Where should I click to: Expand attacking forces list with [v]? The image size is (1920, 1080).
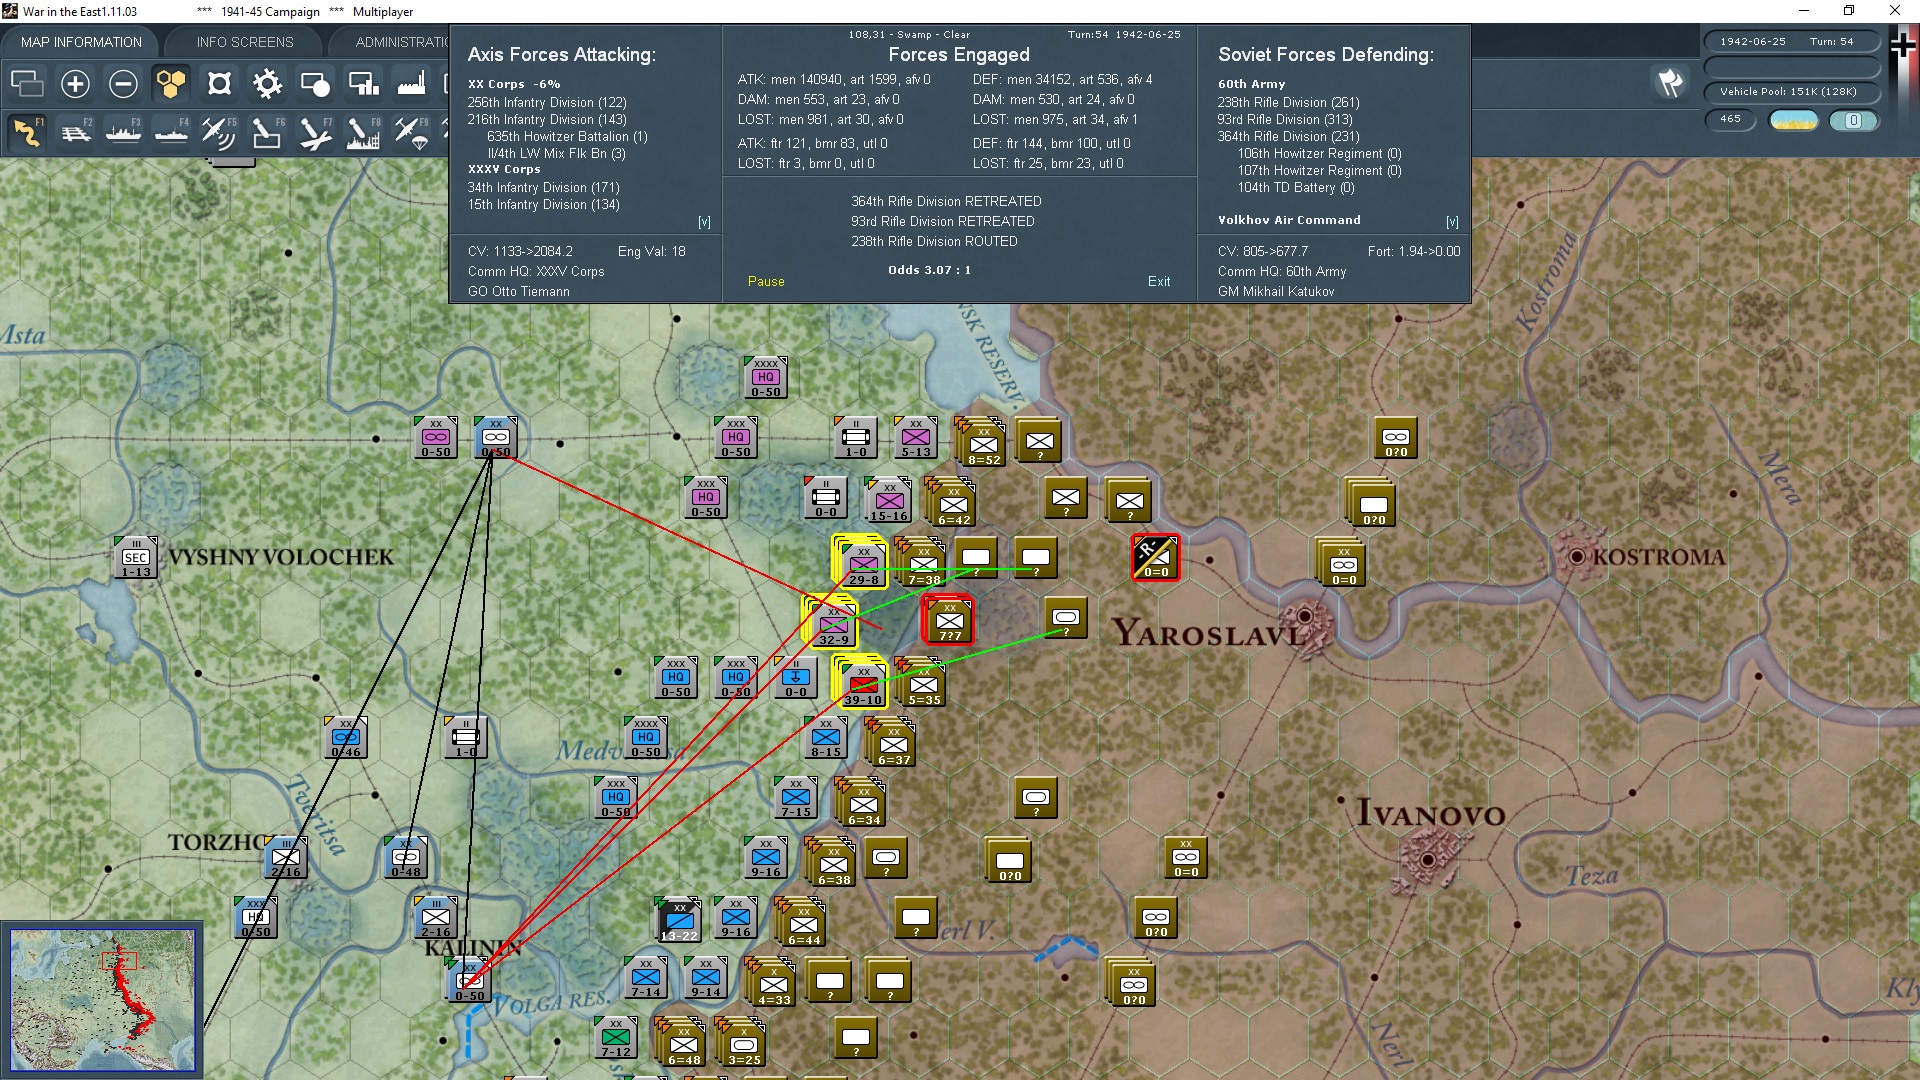pos(704,222)
